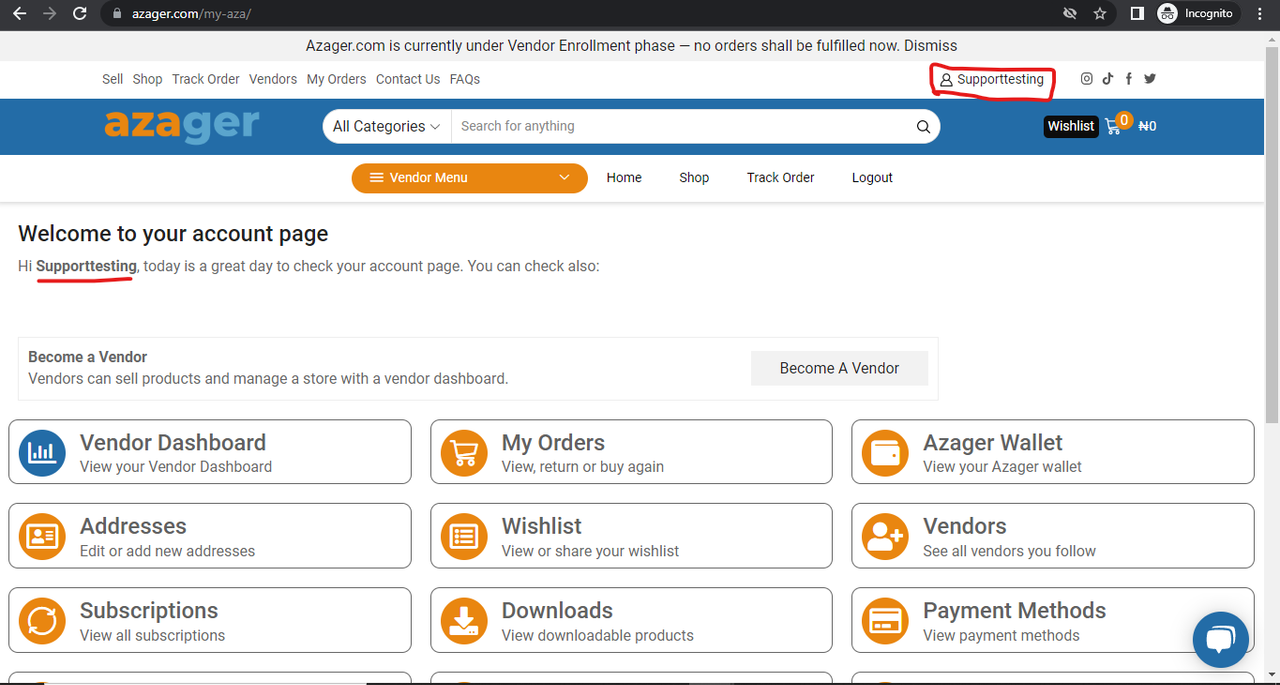This screenshot has width=1280, height=685.
Task: Open Vendors in the top menu
Action: coord(273,79)
